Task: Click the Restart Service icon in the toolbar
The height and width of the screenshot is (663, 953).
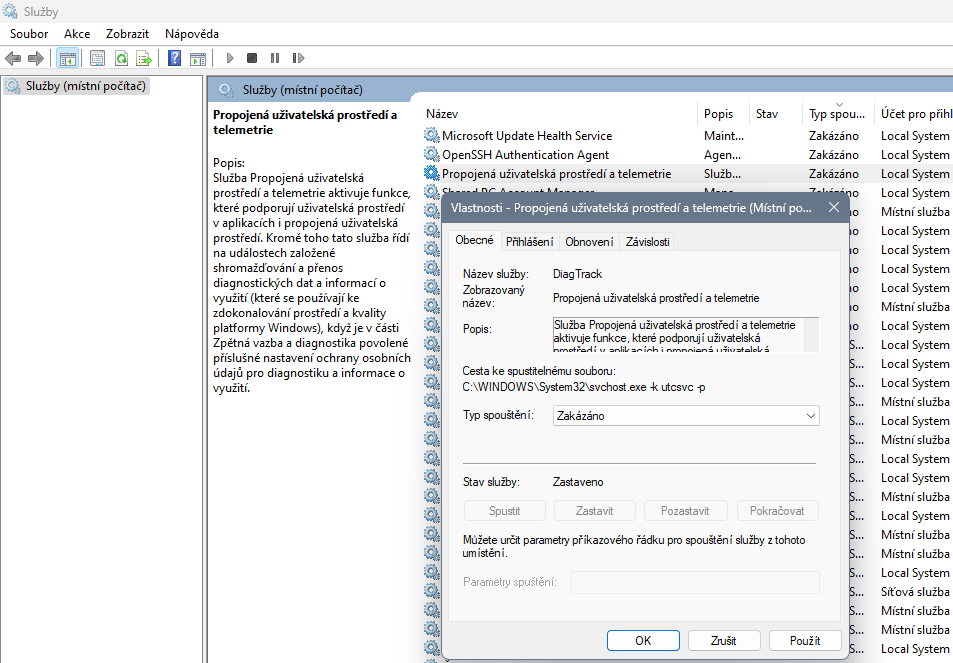Action: click(298, 58)
